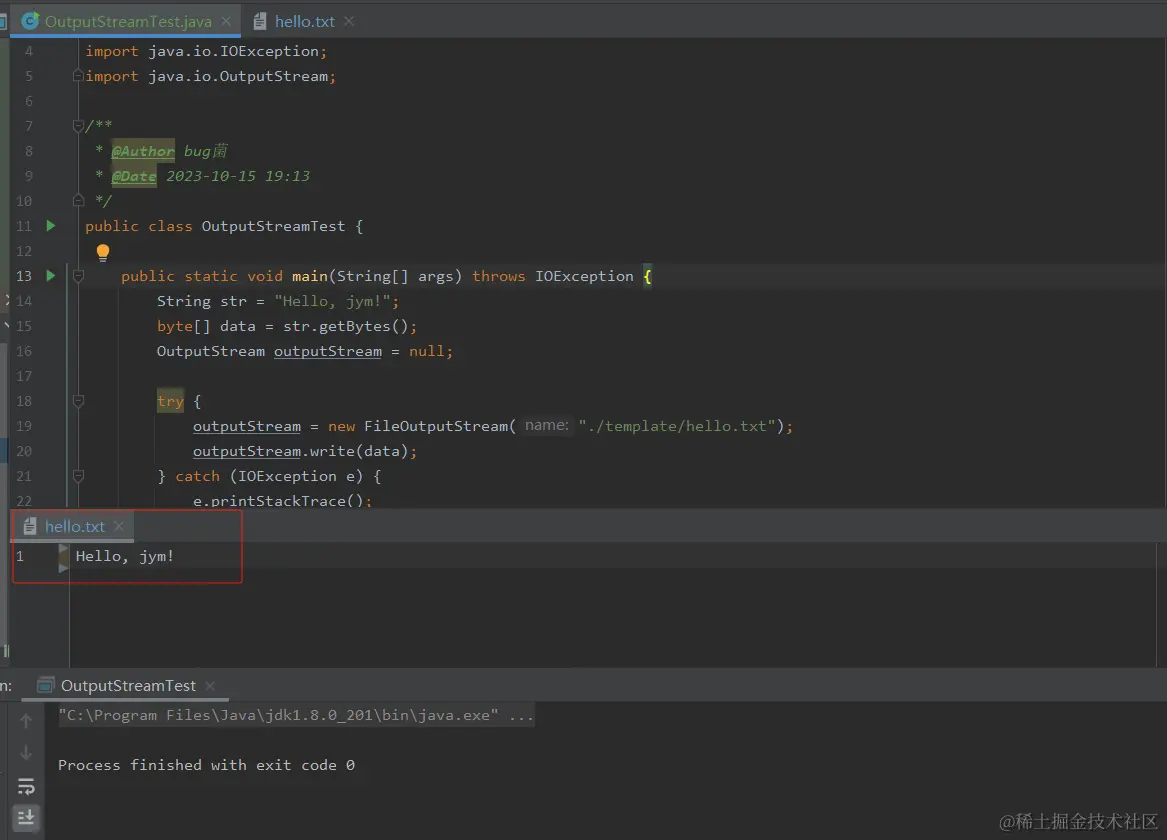Collapse the import block fold marker
The height and width of the screenshot is (840, 1167).
(78, 76)
